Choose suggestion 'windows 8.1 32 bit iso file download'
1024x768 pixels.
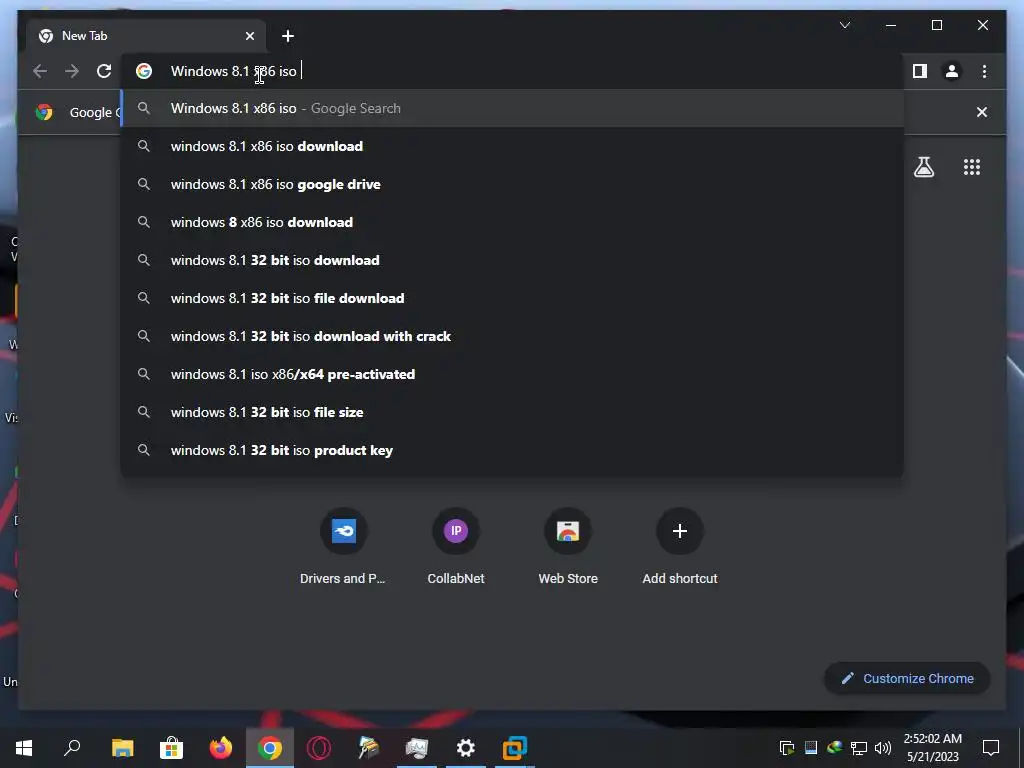(513, 298)
